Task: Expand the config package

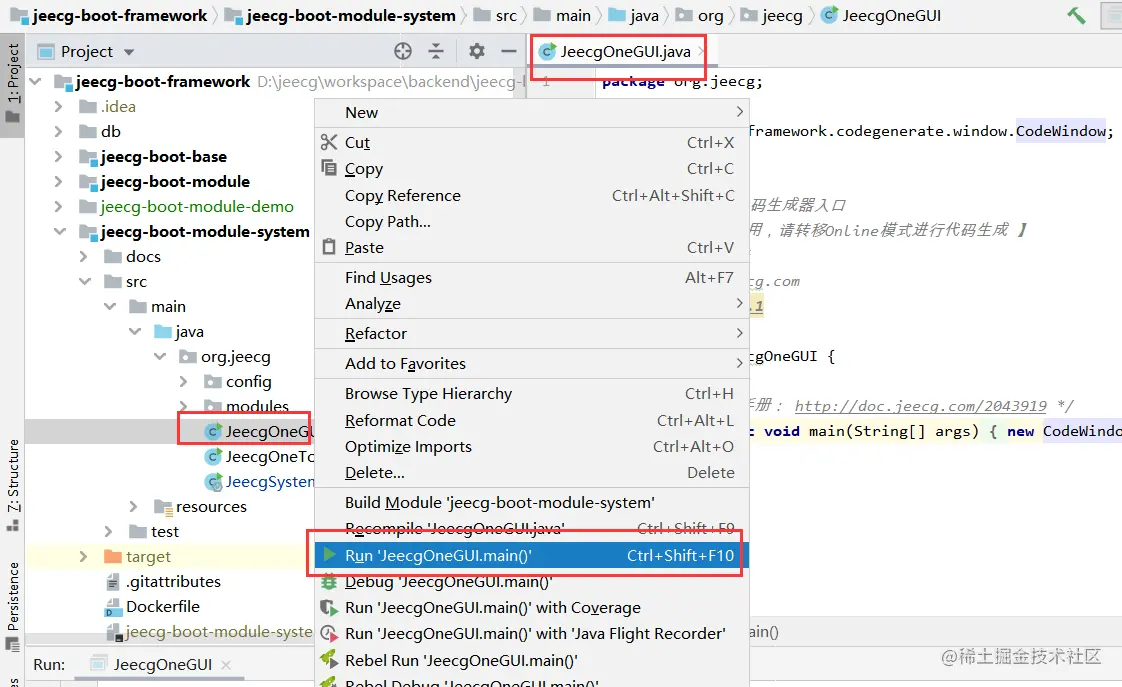Action: point(183,381)
